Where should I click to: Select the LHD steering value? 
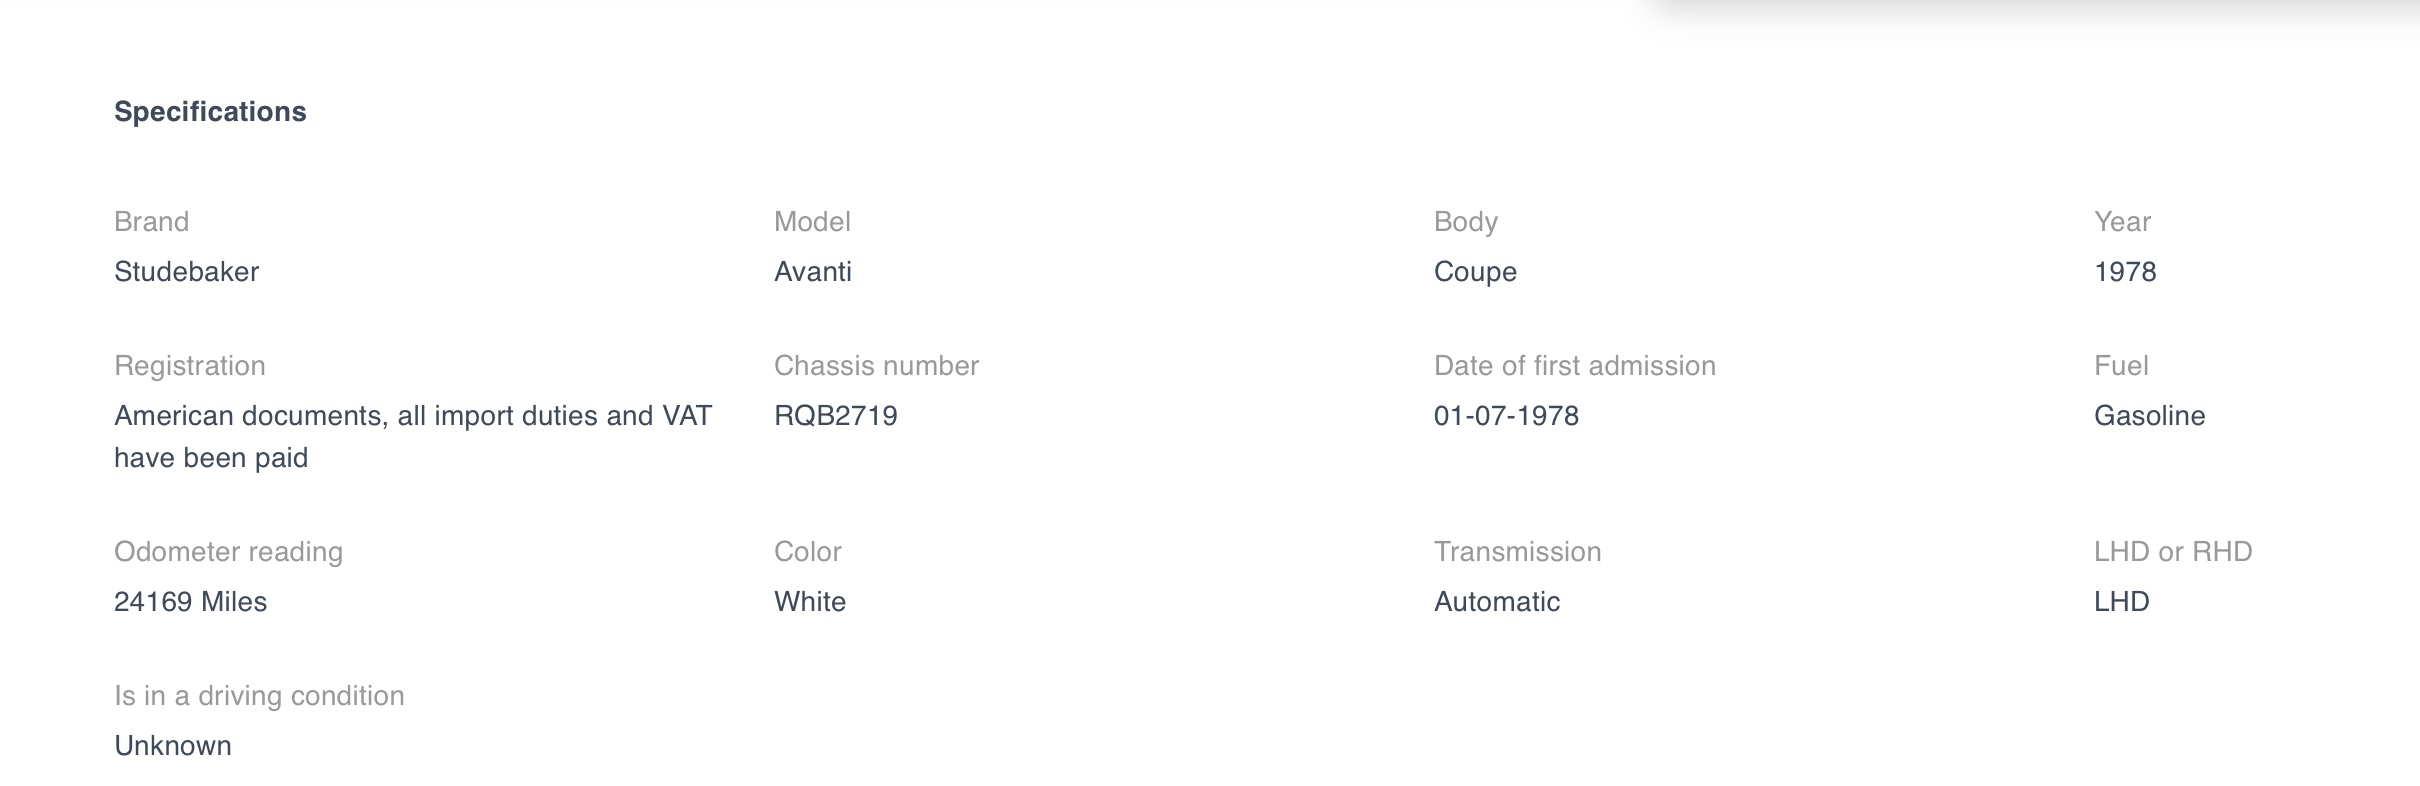[x=2121, y=602]
